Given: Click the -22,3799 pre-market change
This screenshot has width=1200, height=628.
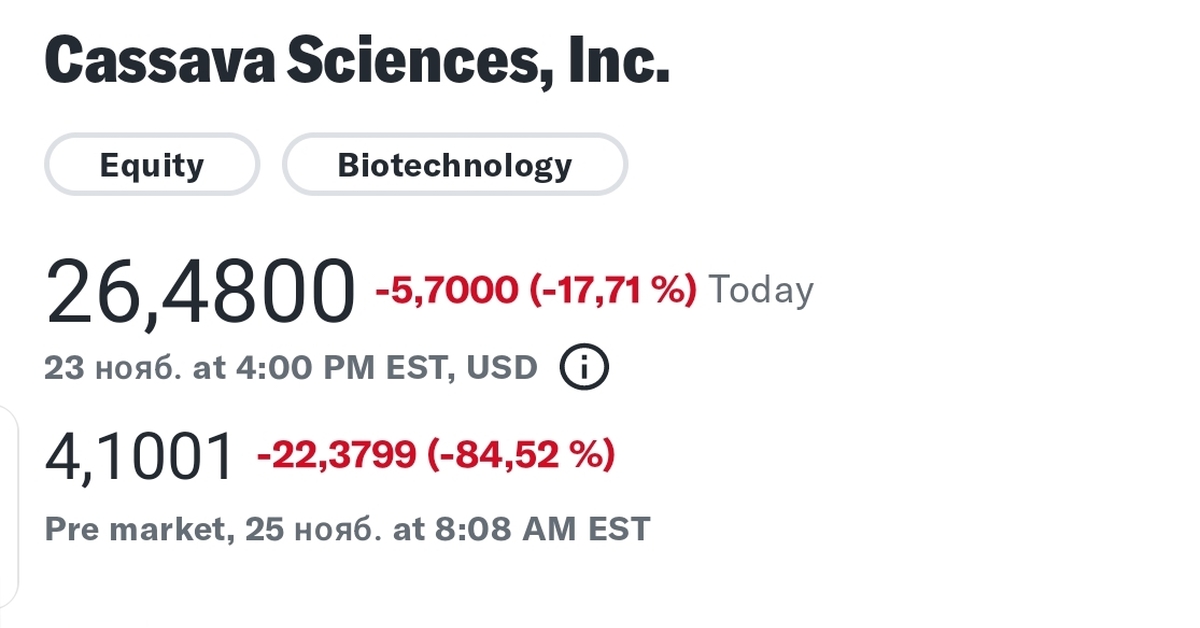Looking at the screenshot, I should point(336,456).
